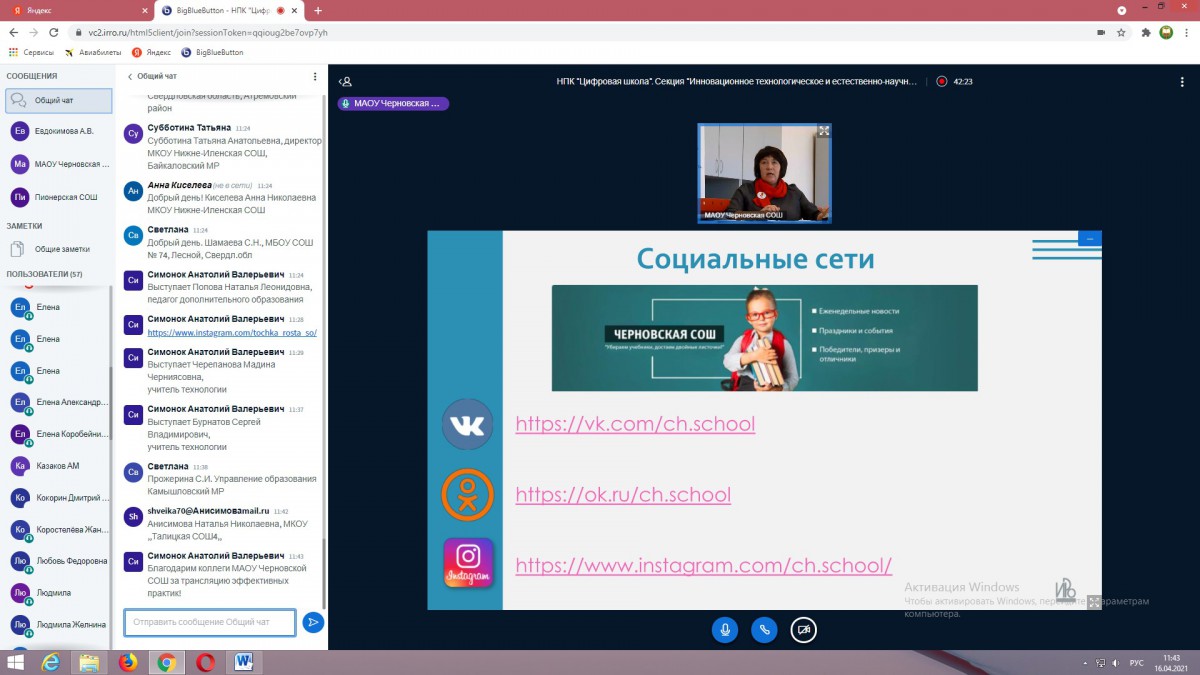The image size is (1200, 675).
Task: Open the vk.com/ch.school link on slide
Action: pyautogui.click(x=635, y=424)
